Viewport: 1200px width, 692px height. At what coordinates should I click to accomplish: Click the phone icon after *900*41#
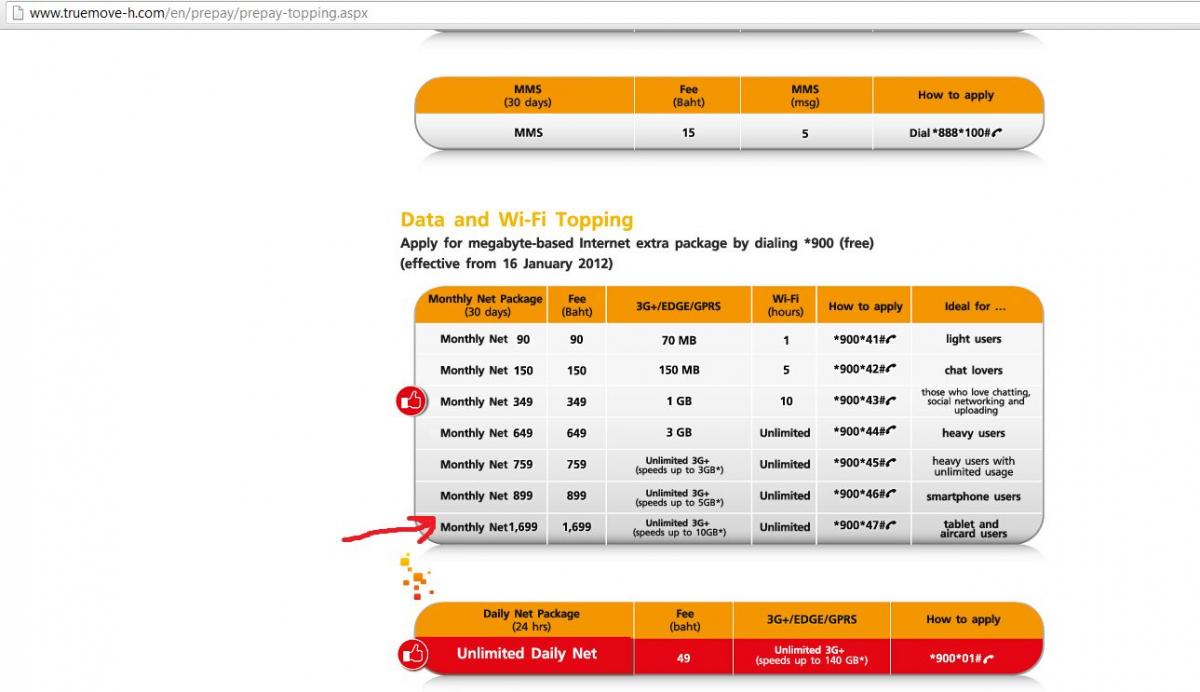tap(891, 339)
